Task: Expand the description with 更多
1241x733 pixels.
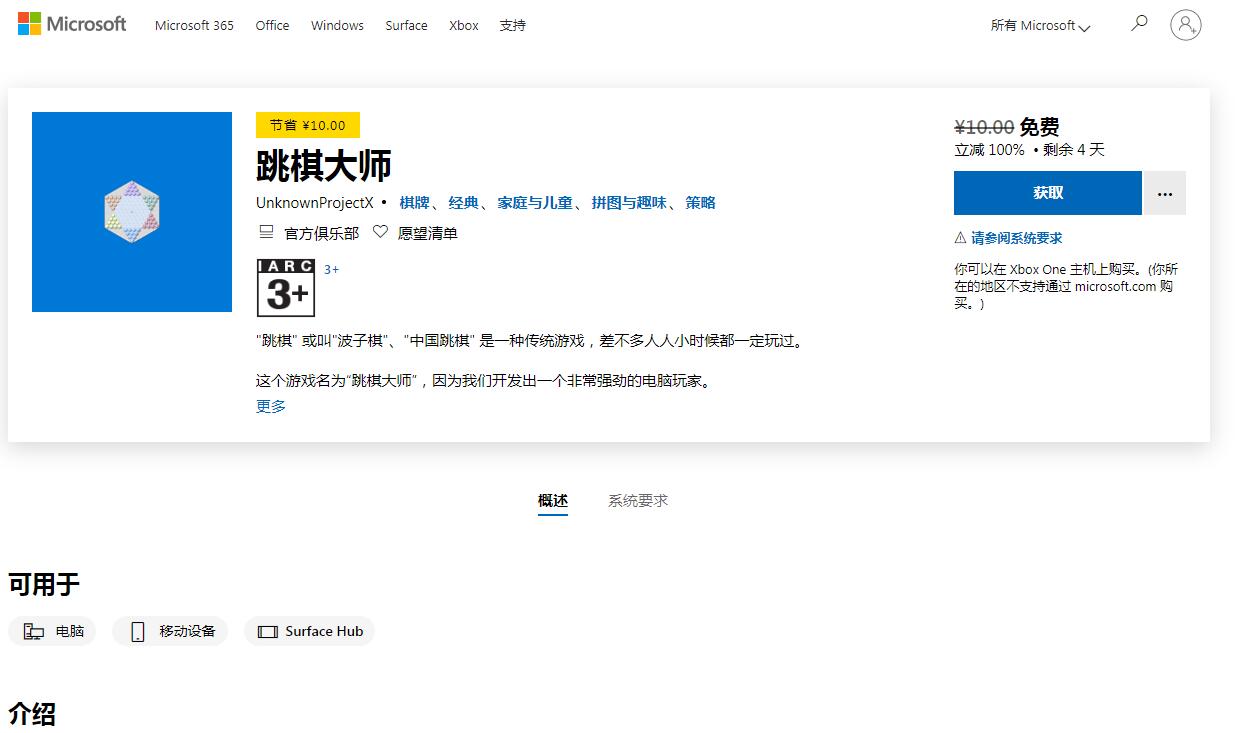Action: [271, 406]
